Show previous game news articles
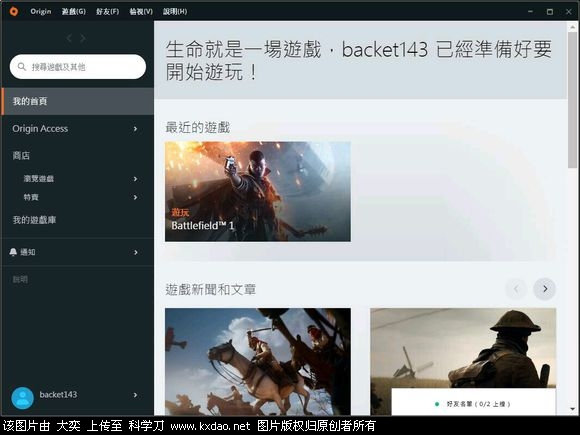This screenshot has height=435, width=580. (516, 289)
